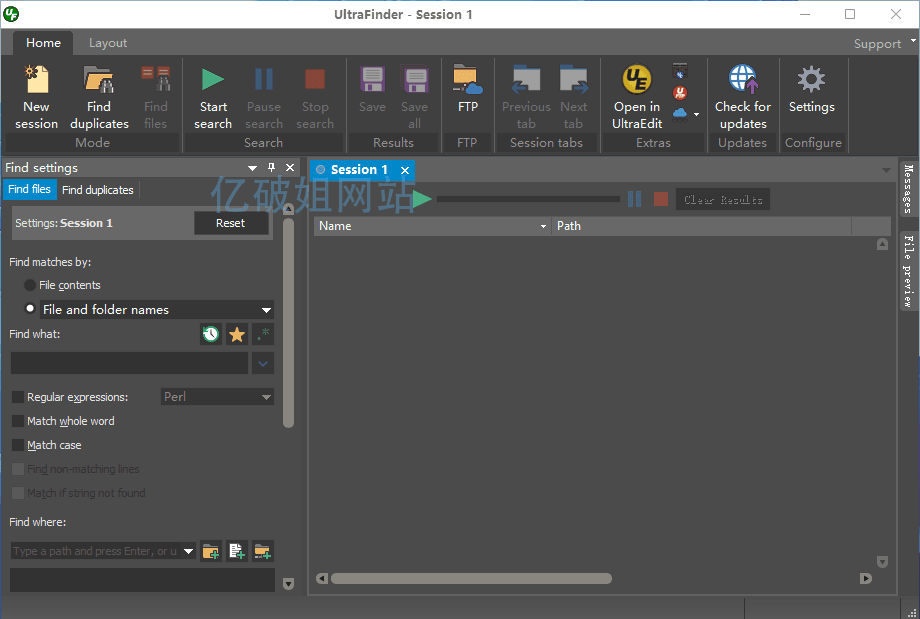Image resolution: width=920 pixels, height=619 pixels.
Task: Click the Save all results icon
Action: point(415,97)
